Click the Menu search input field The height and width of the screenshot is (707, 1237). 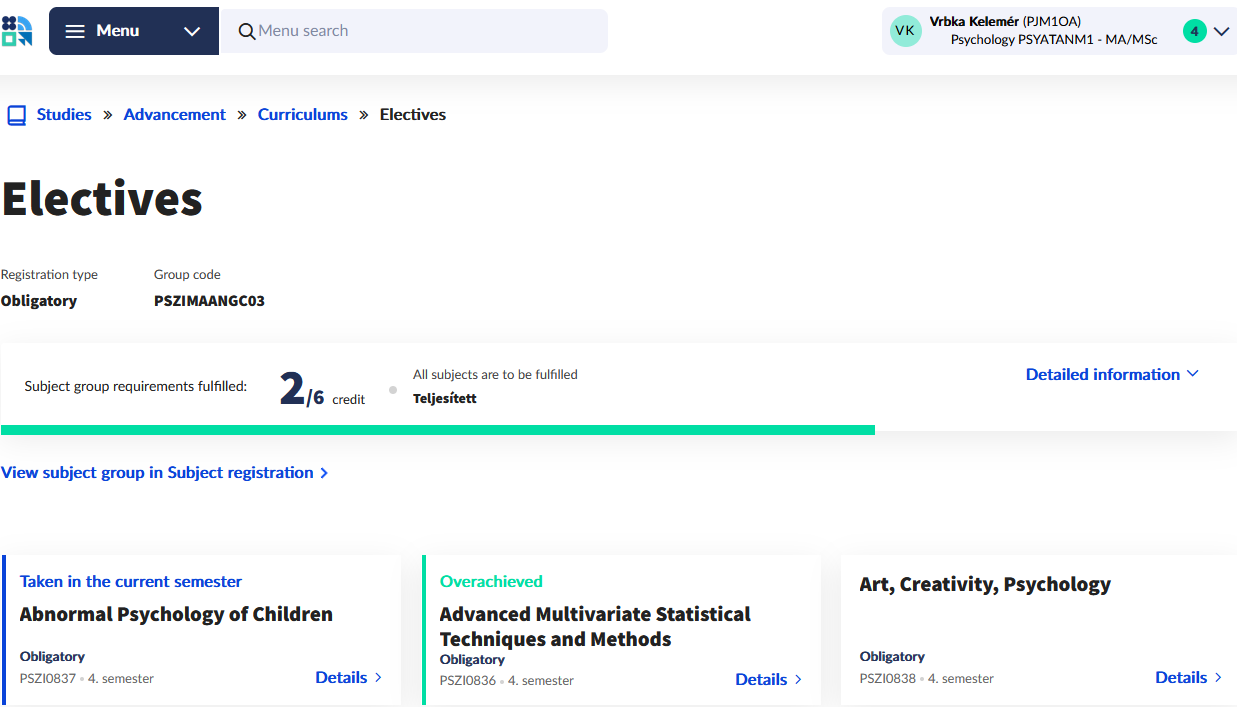[425, 31]
